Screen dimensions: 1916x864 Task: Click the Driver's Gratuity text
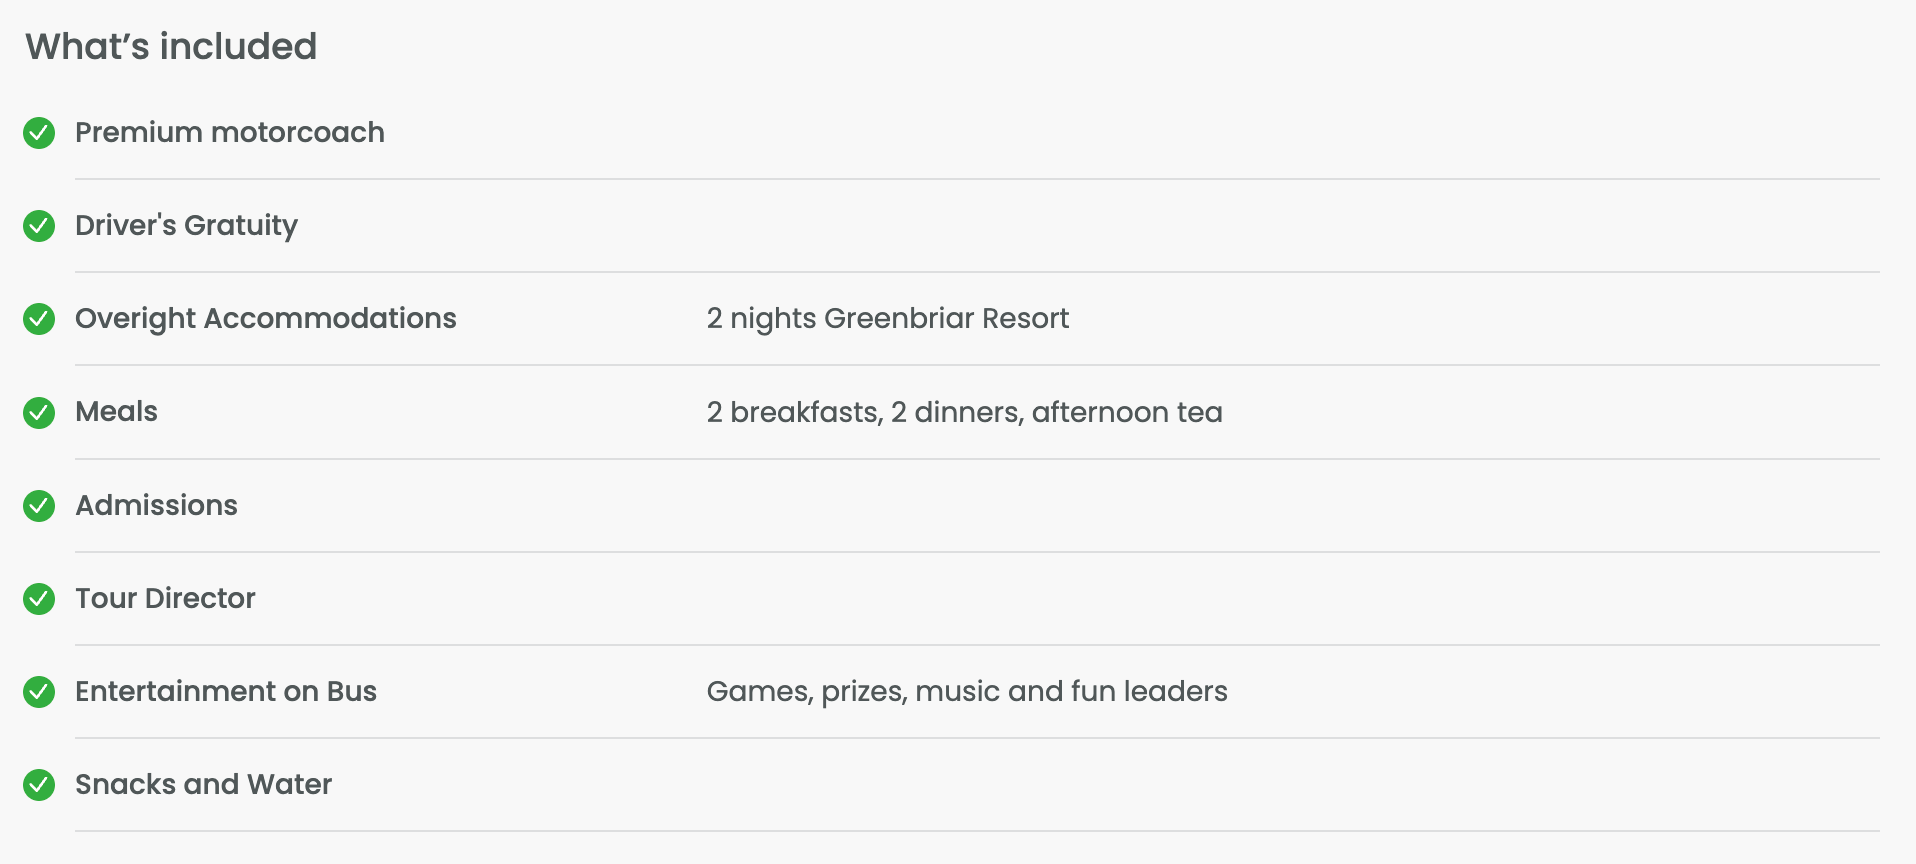point(186,226)
